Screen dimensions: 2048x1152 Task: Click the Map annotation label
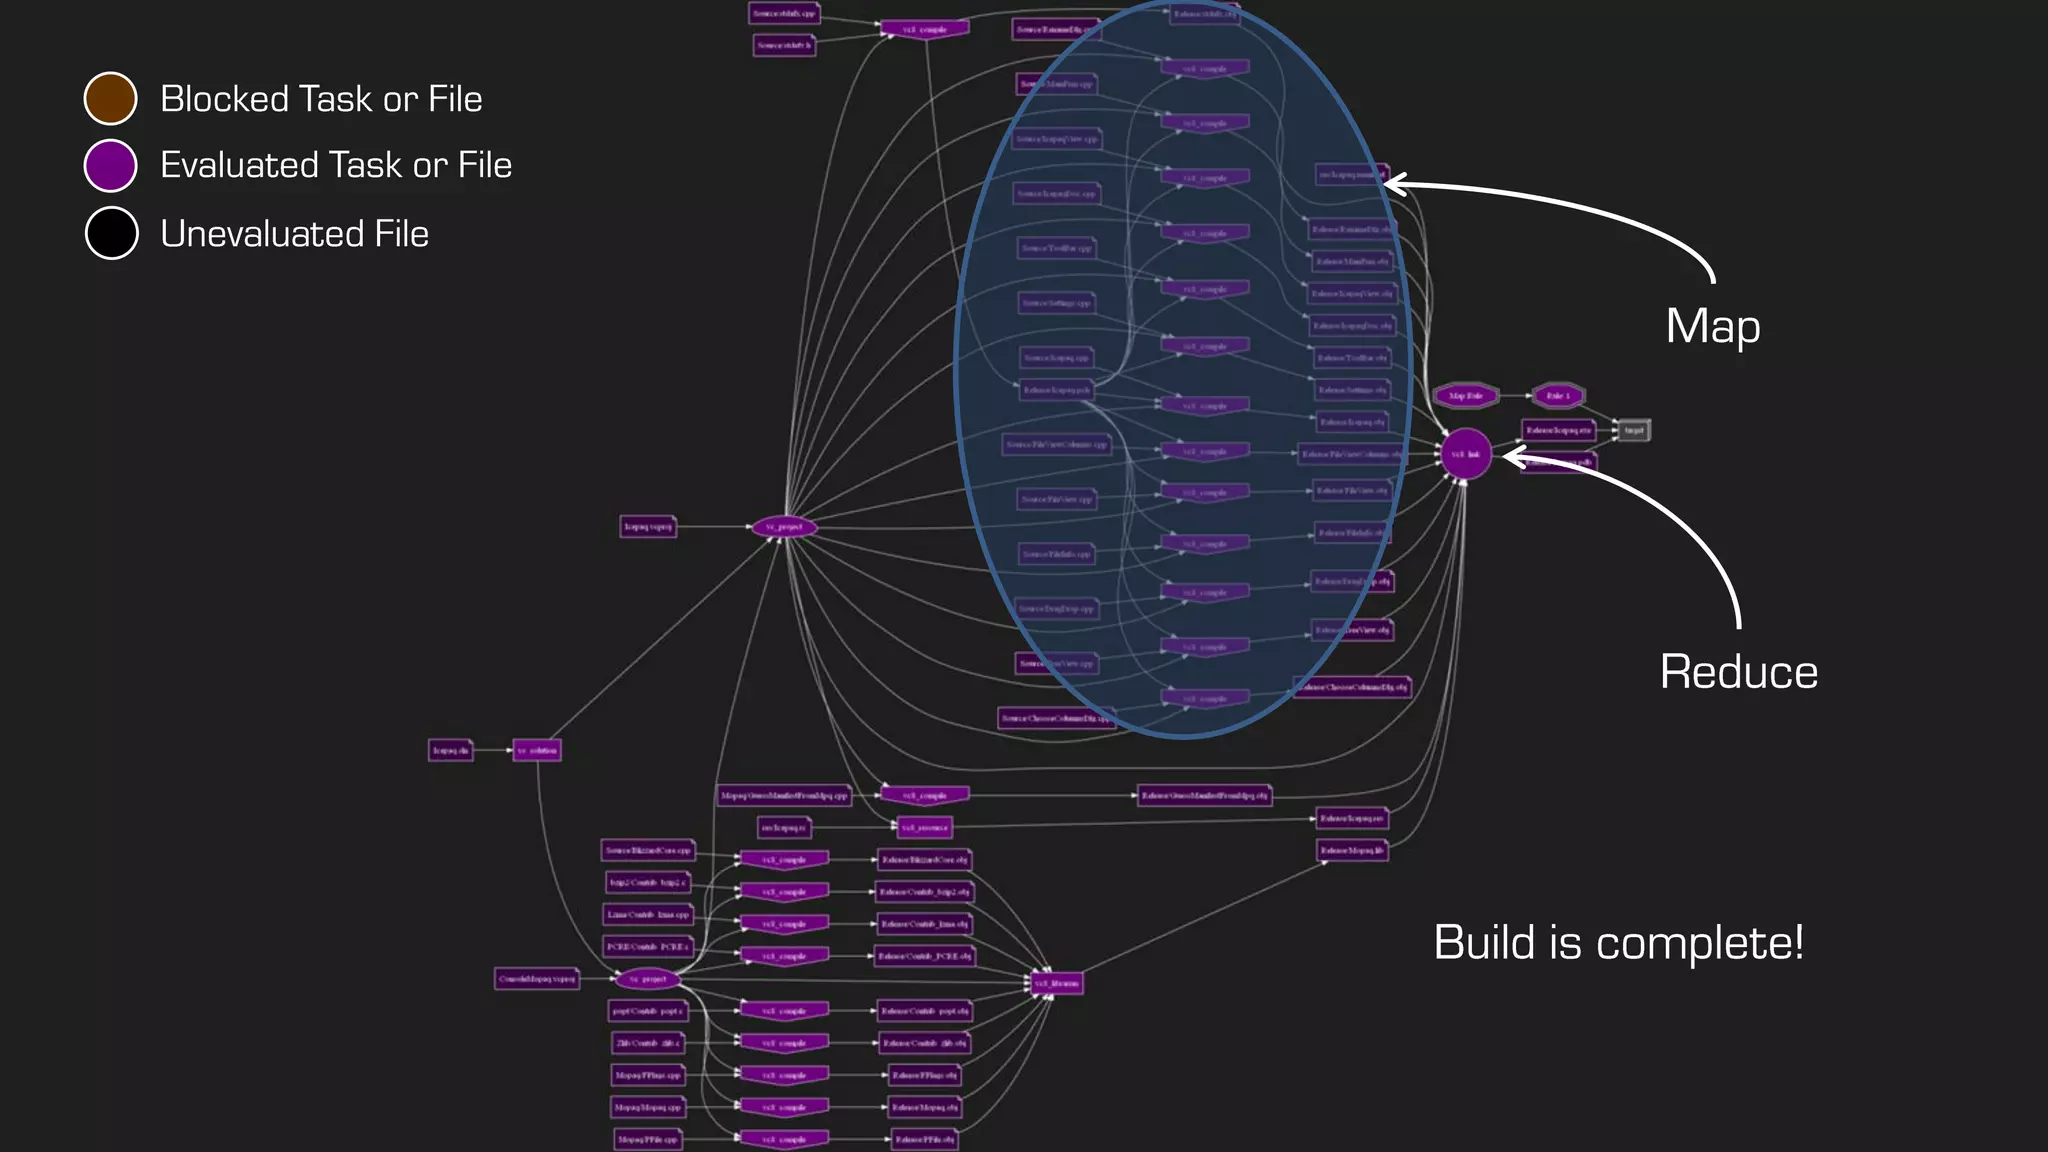coord(1712,326)
